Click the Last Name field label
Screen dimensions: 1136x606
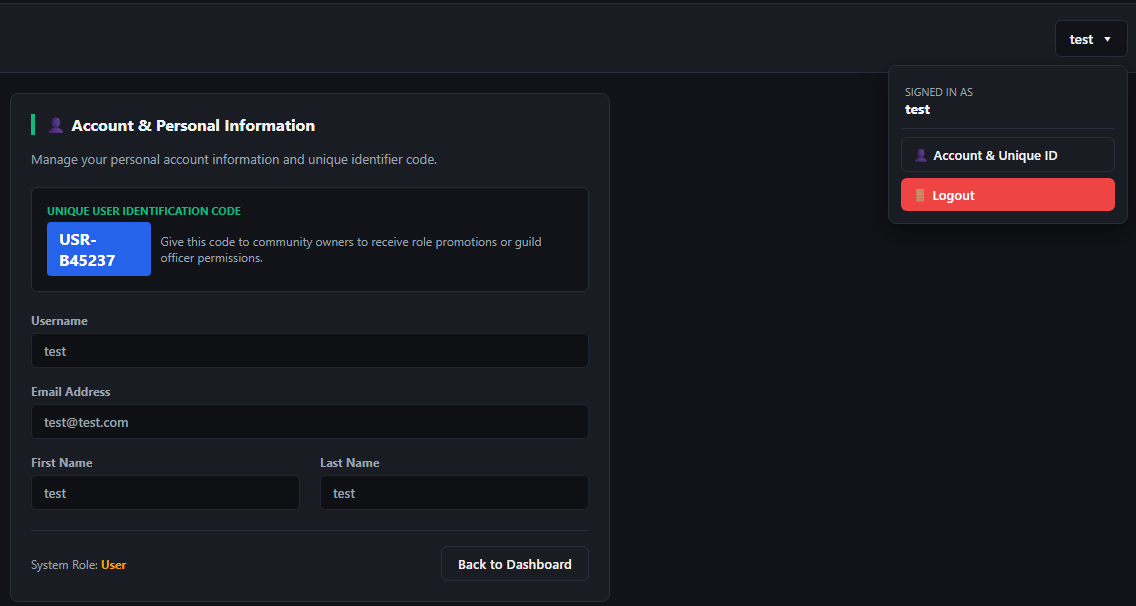pos(349,462)
